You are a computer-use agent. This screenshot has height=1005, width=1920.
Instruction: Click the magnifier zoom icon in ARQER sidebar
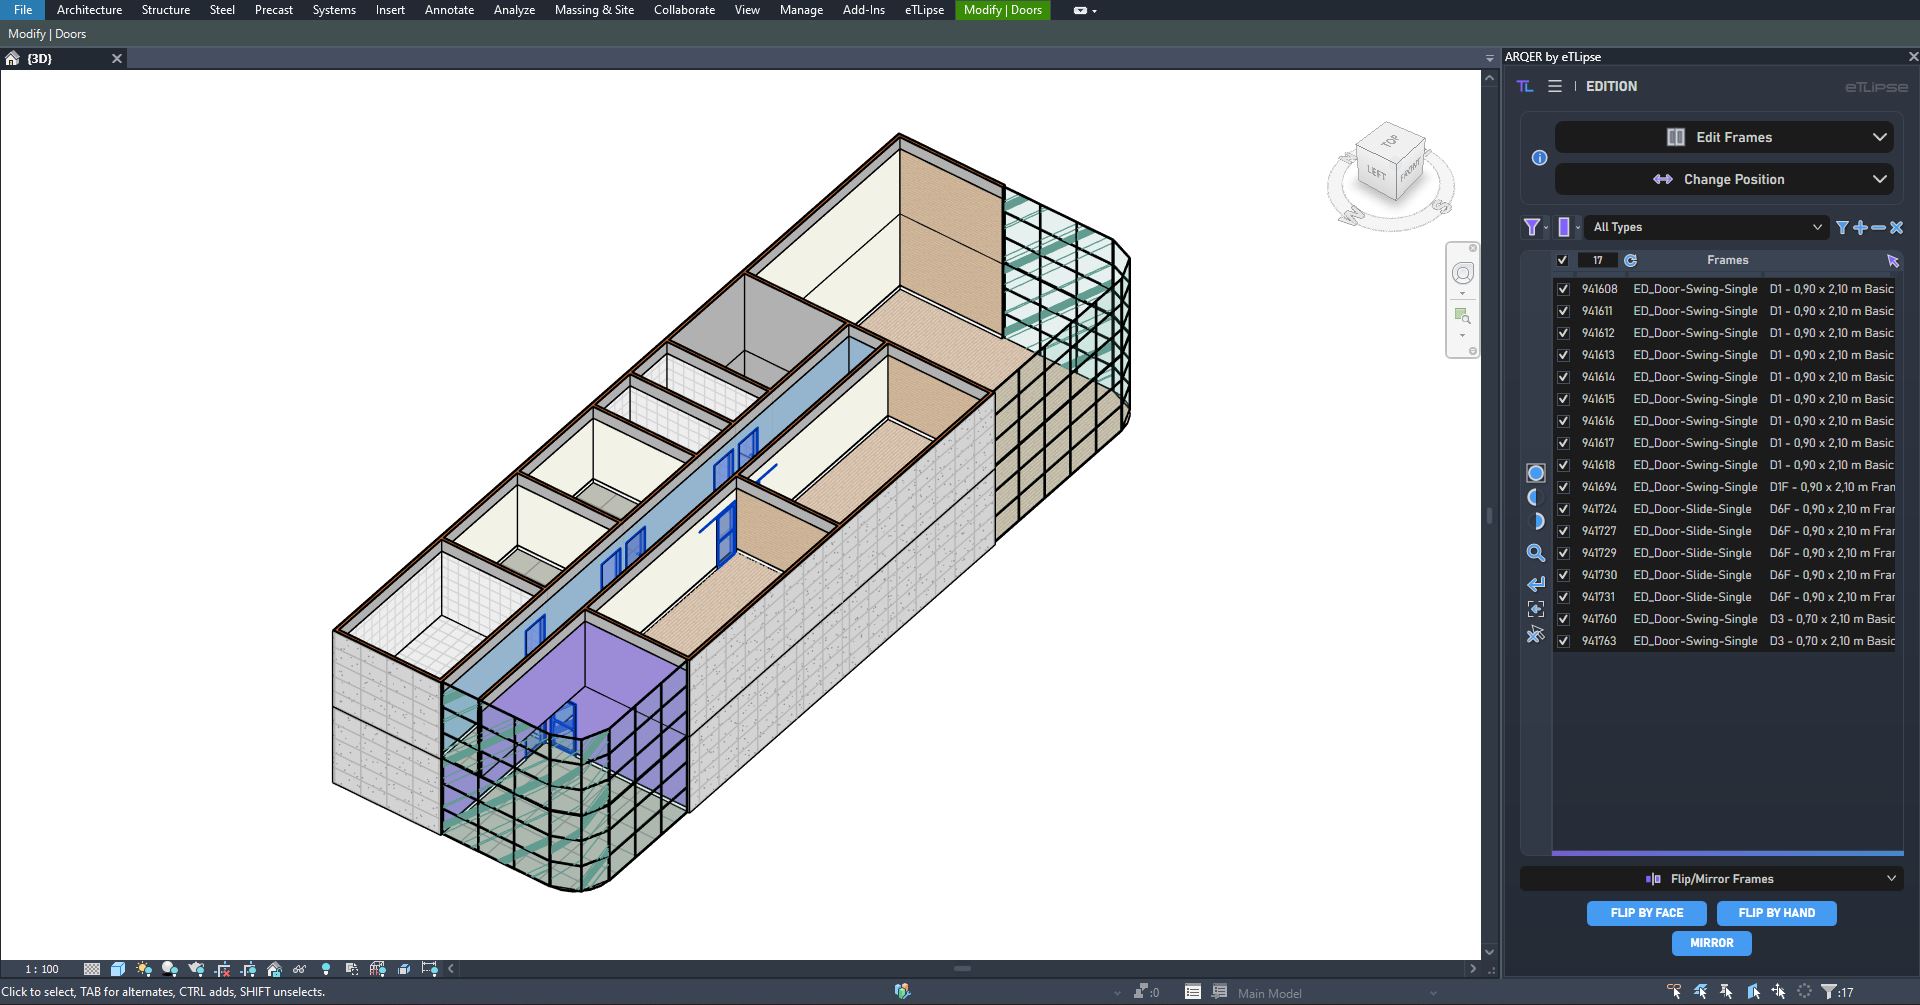pos(1536,553)
